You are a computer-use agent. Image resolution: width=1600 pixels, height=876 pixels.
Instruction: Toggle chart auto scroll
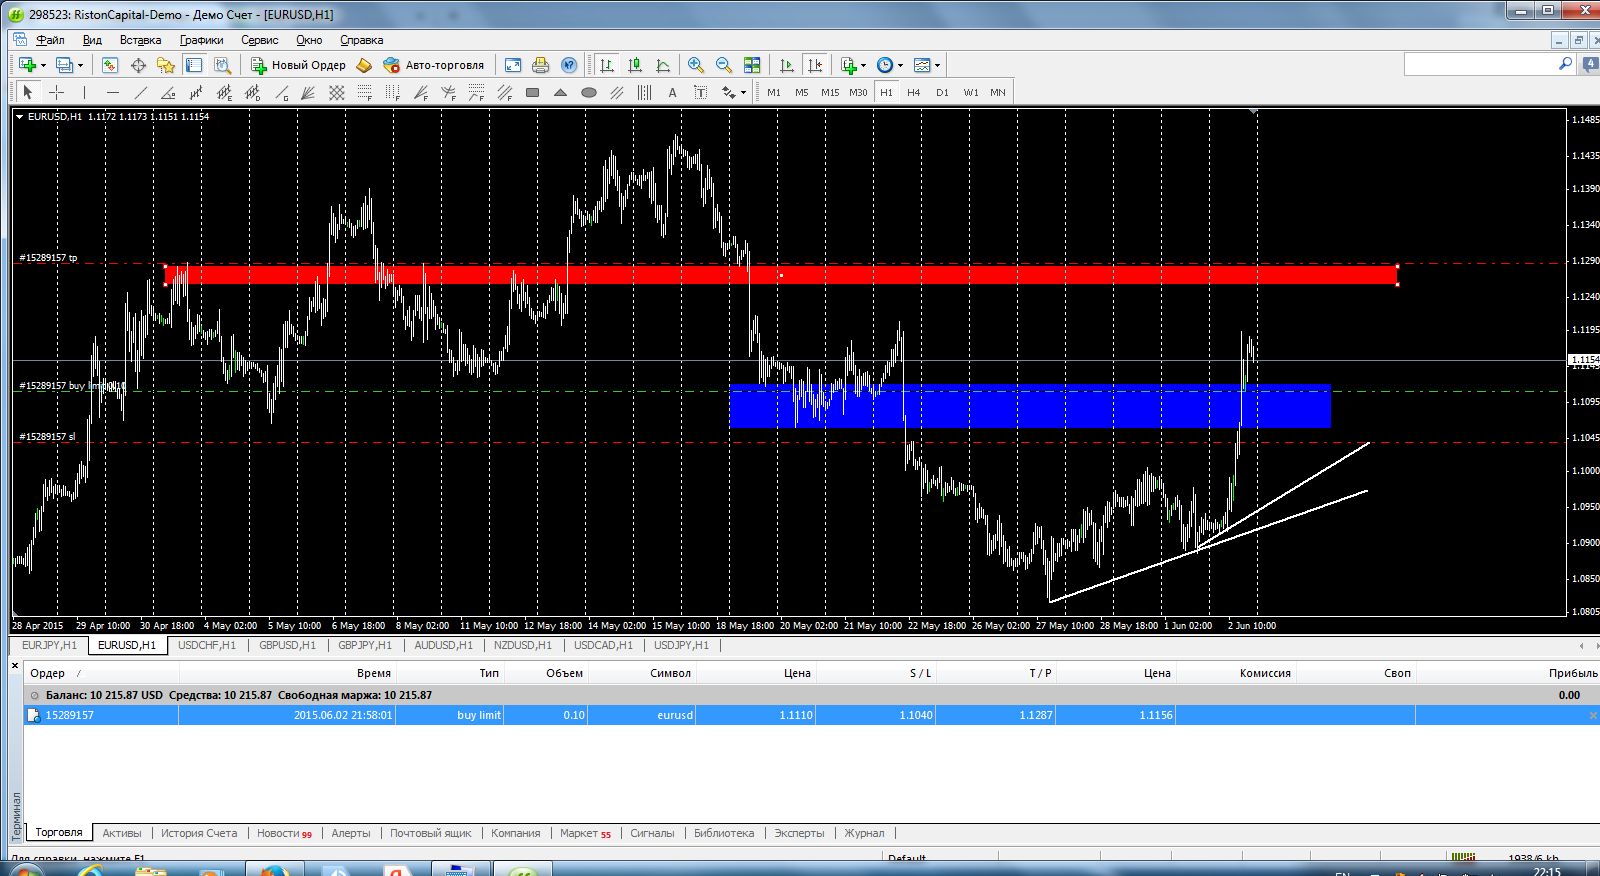[x=787, y=65]
